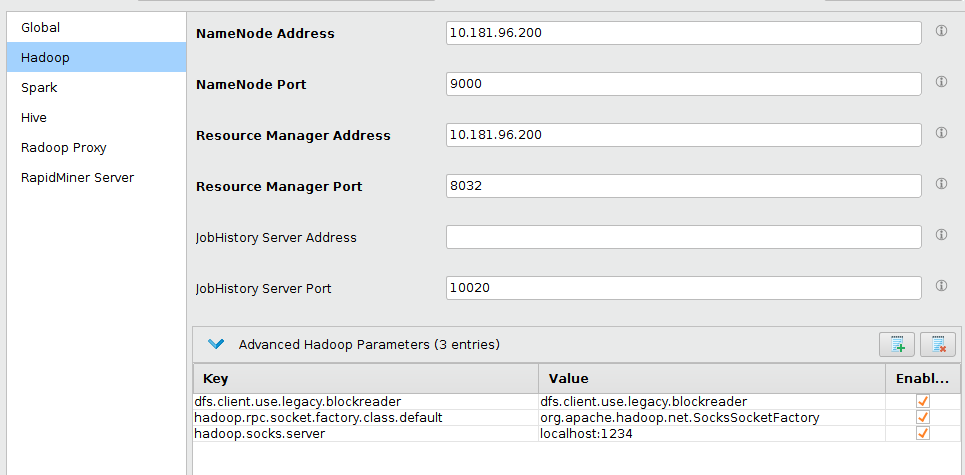Click the NameNode Port input field

[x=683, y=84]
